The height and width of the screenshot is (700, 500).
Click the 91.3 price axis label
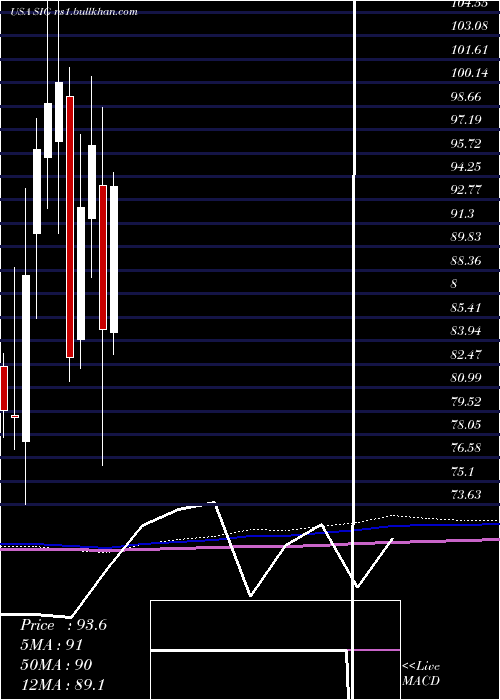pyautogui.click(x=463, y=213)
